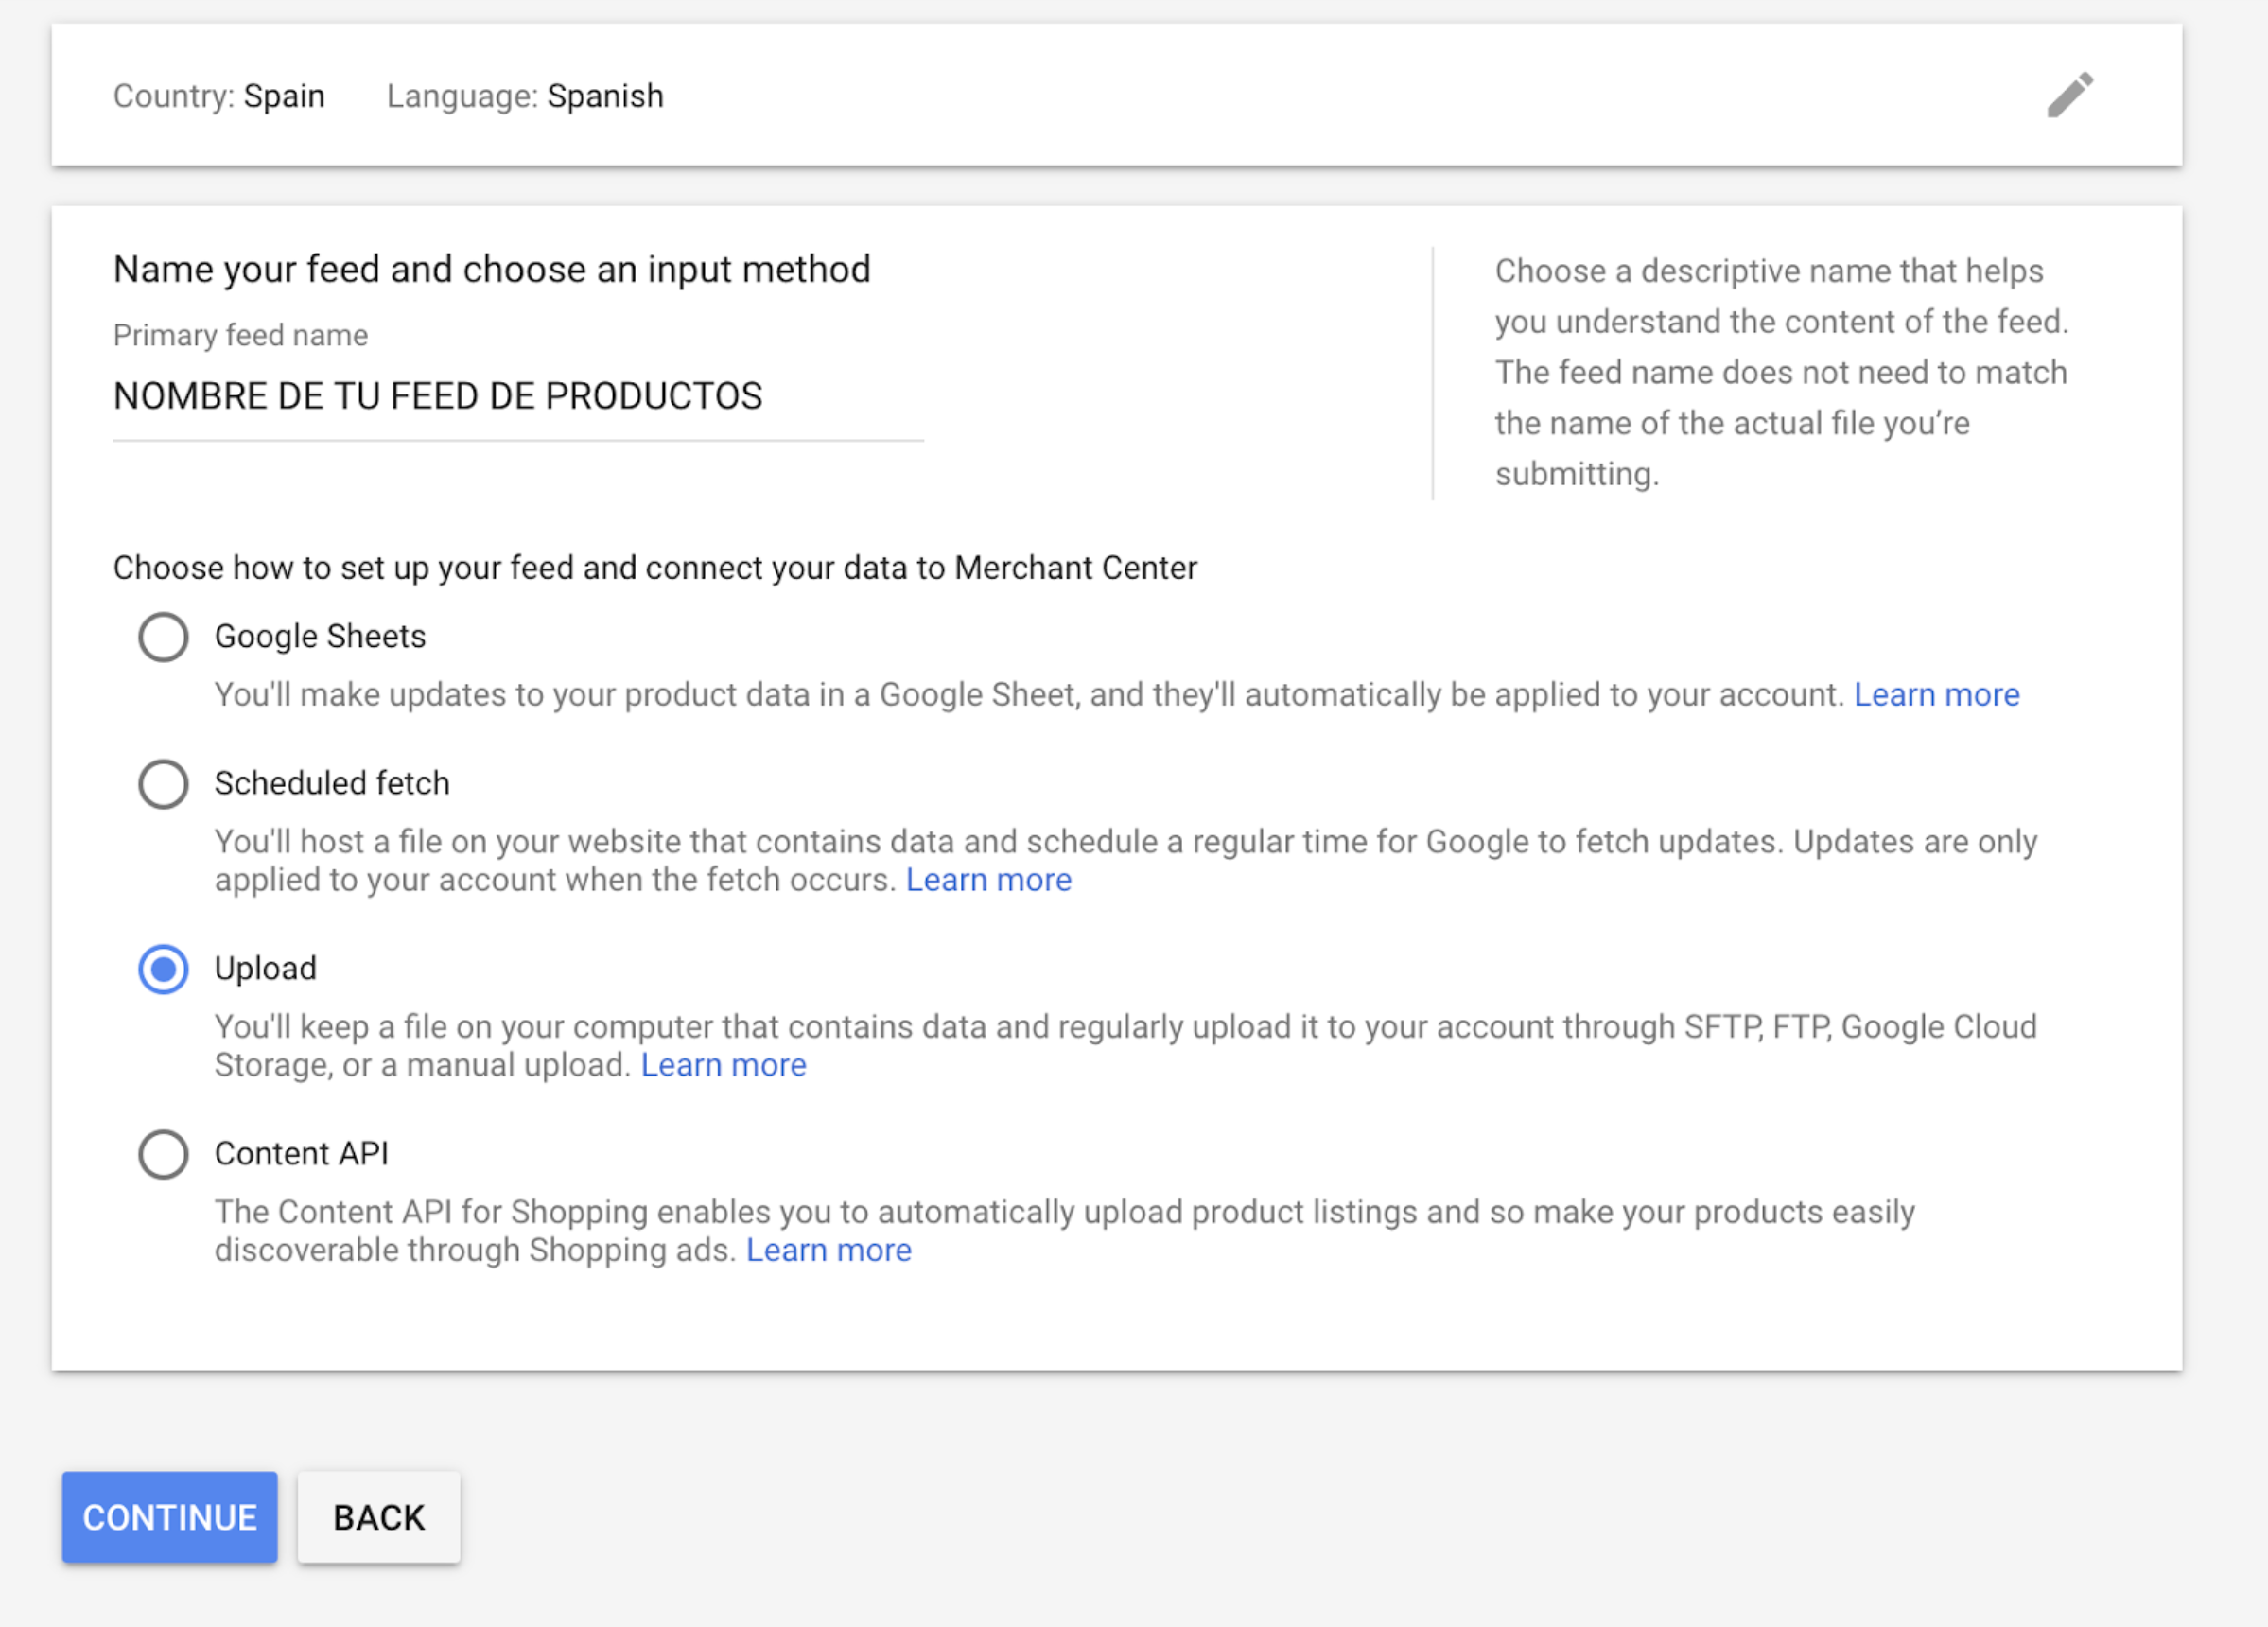Click the Language: Spanish text

[x=525, y=96]
